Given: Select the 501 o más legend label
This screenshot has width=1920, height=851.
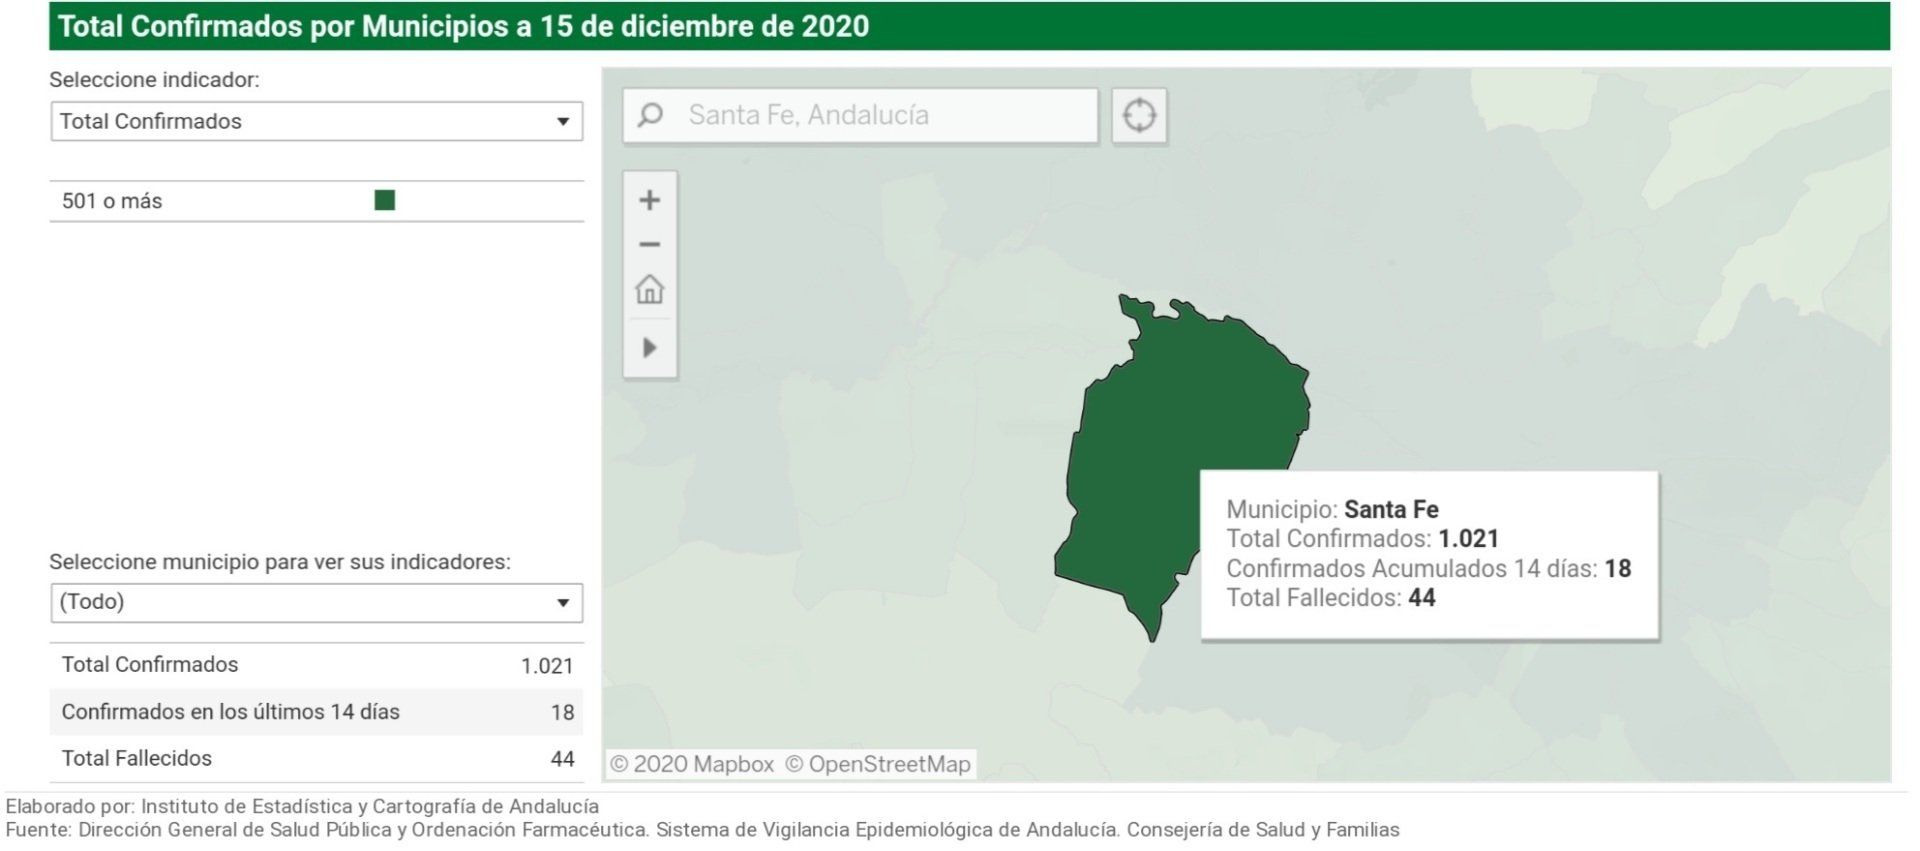Looking at the screenshot, I should (x=112, y=201).
